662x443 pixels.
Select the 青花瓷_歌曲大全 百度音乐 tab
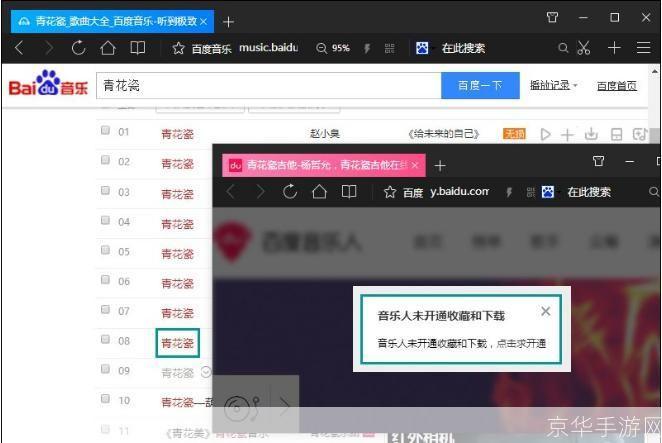(x=112, y=21)
